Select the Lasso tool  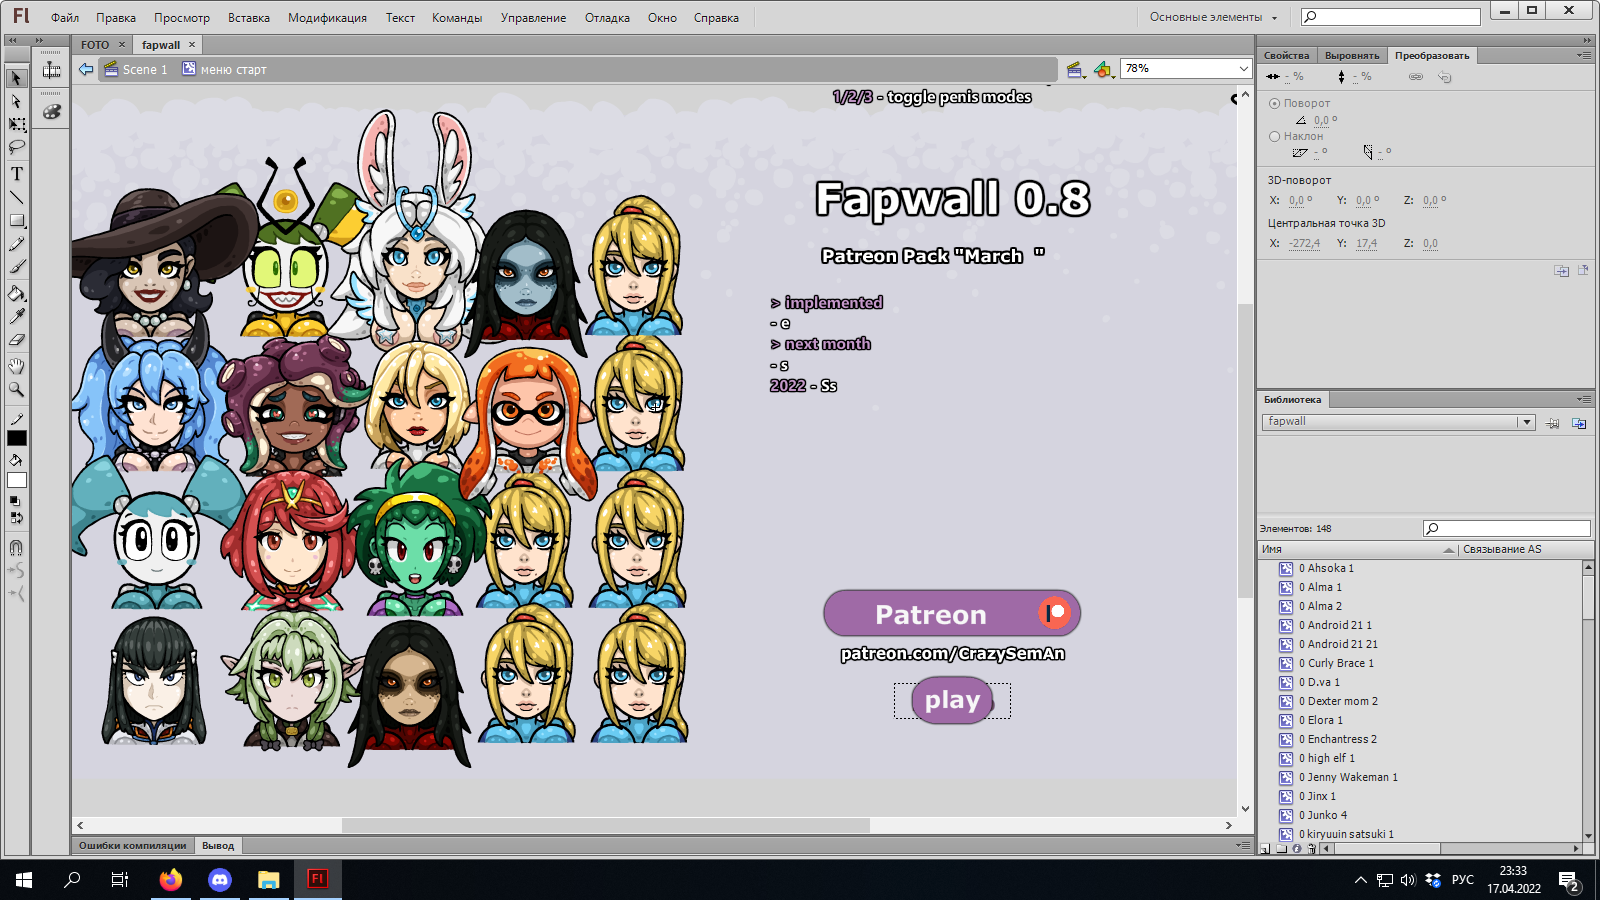(x=17, y=147)
